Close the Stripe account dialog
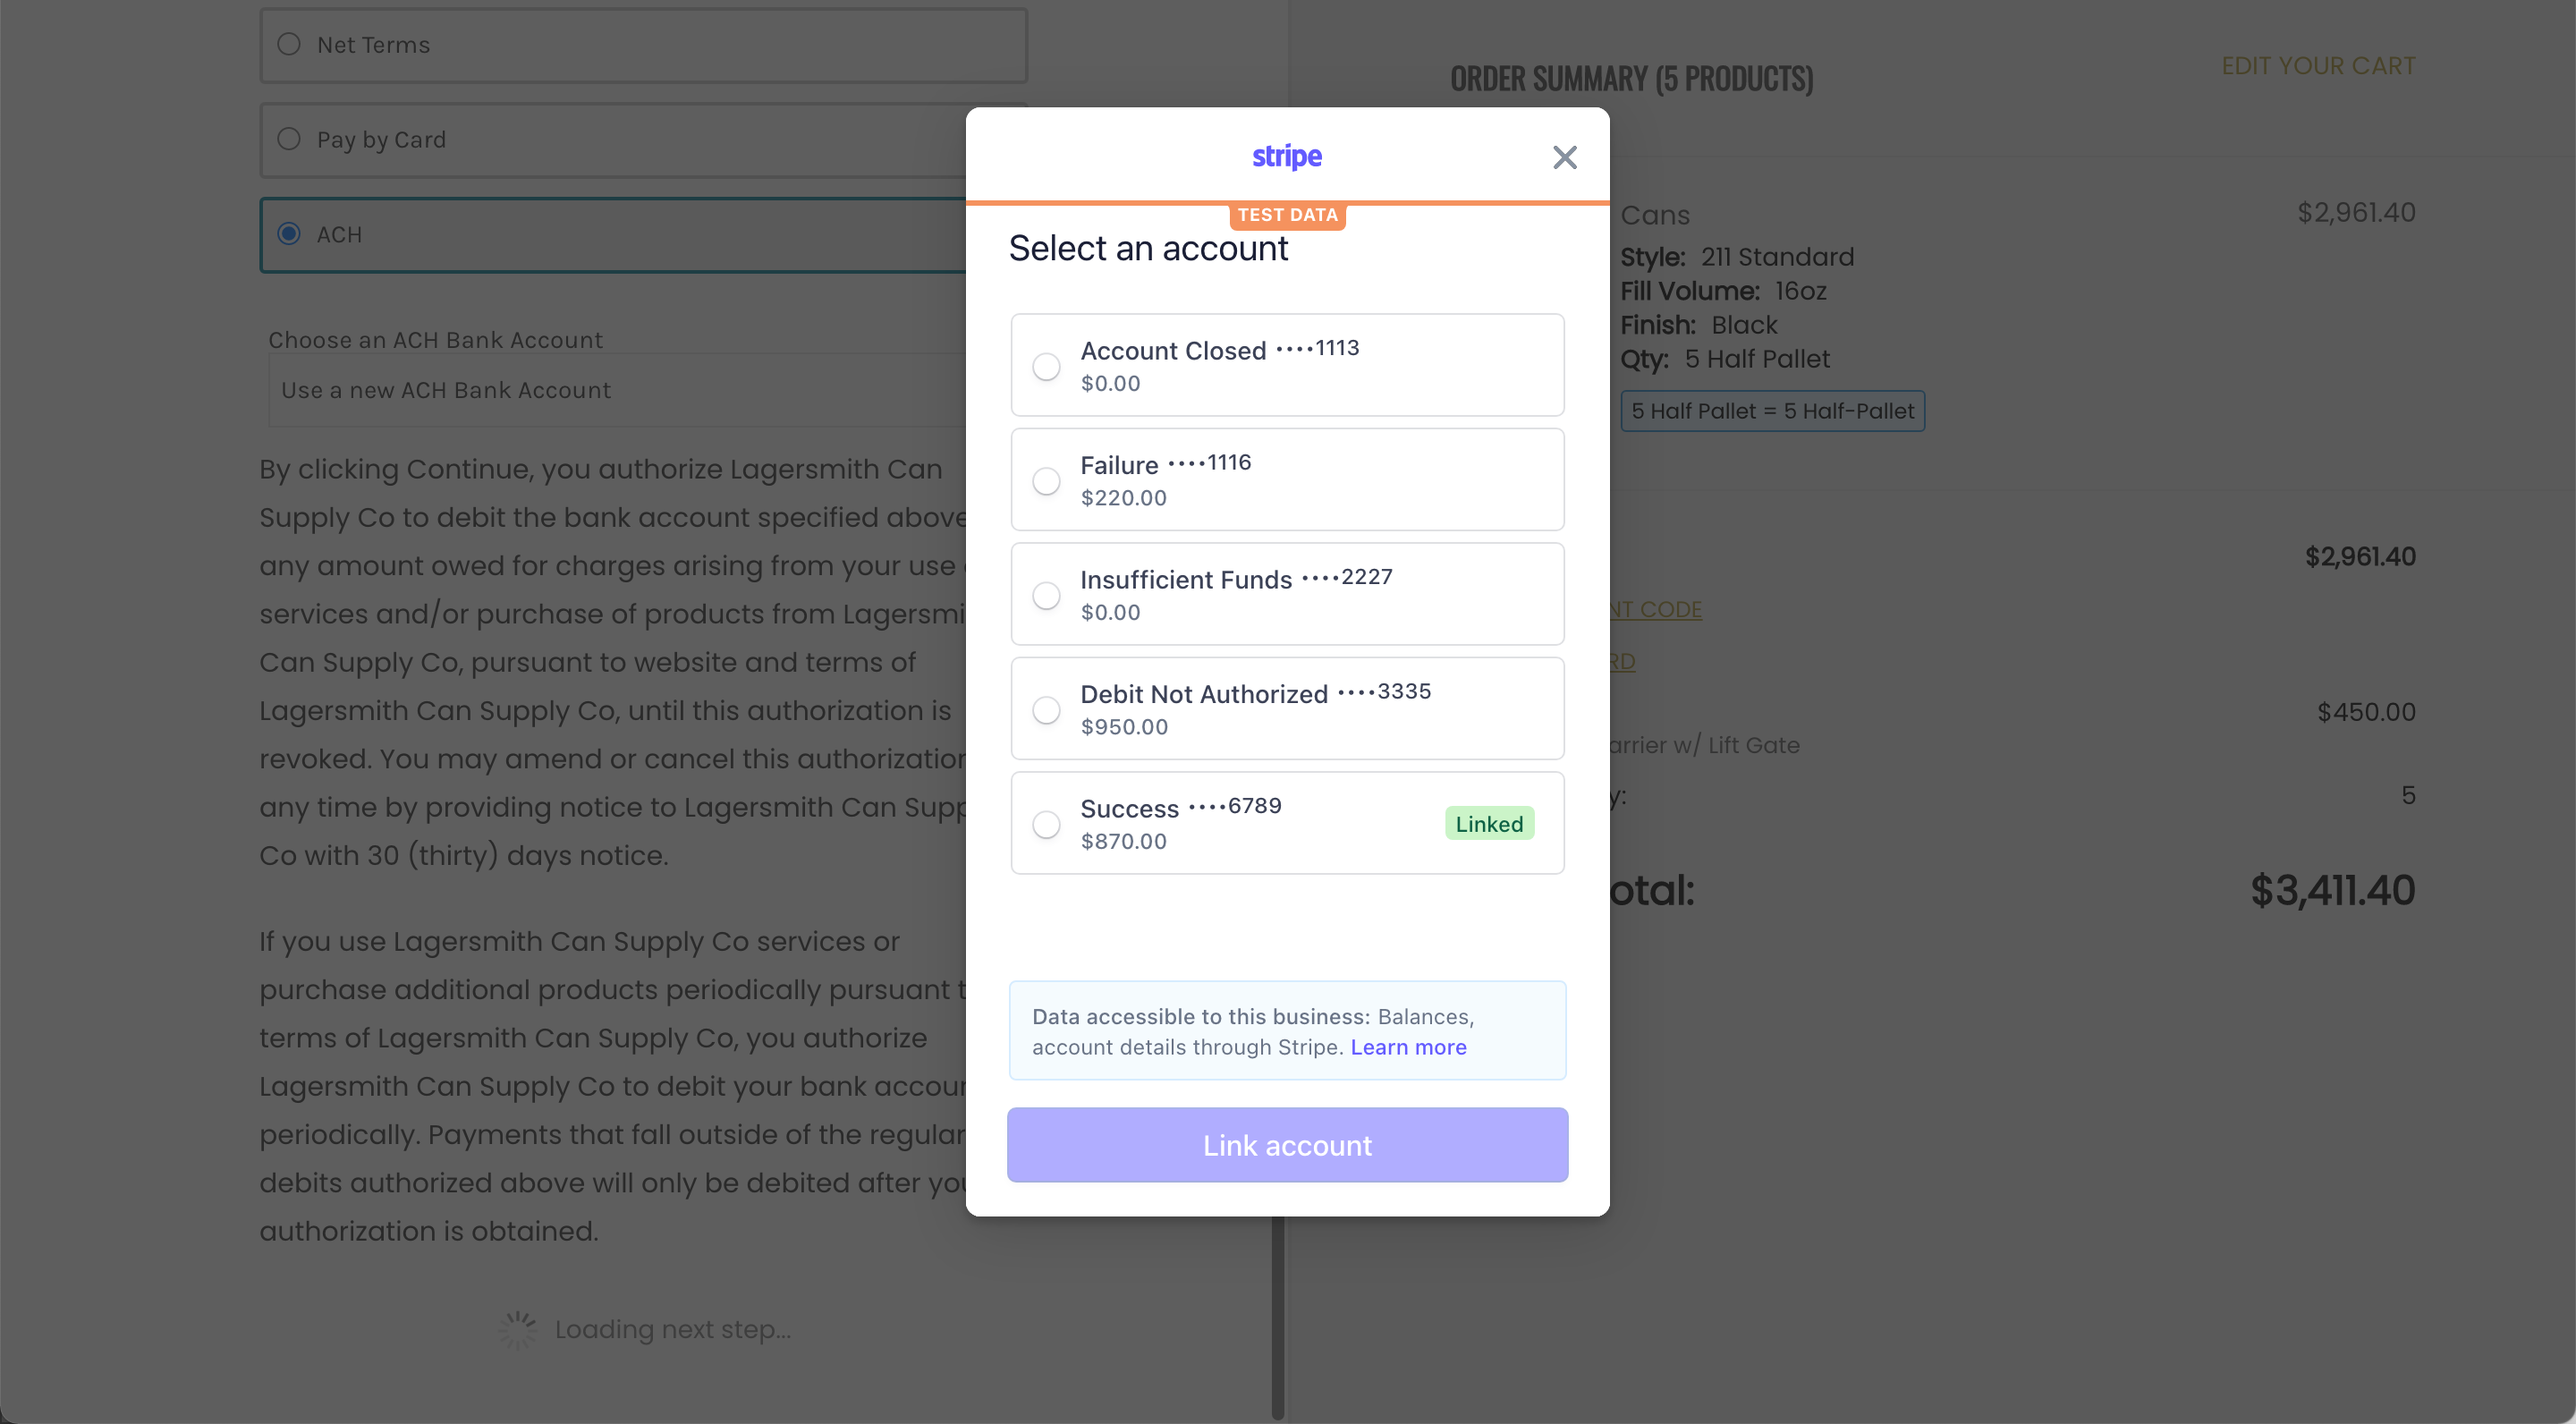 pyautogui.click(x=1564, y=157)
